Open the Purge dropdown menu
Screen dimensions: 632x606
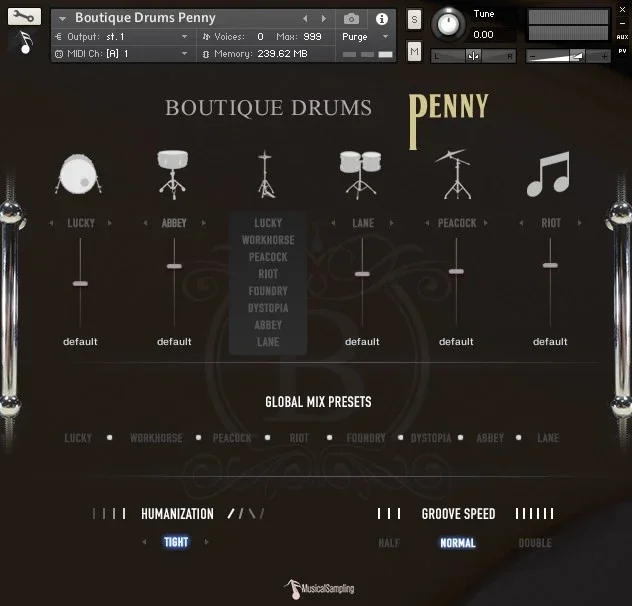point(365,37)
